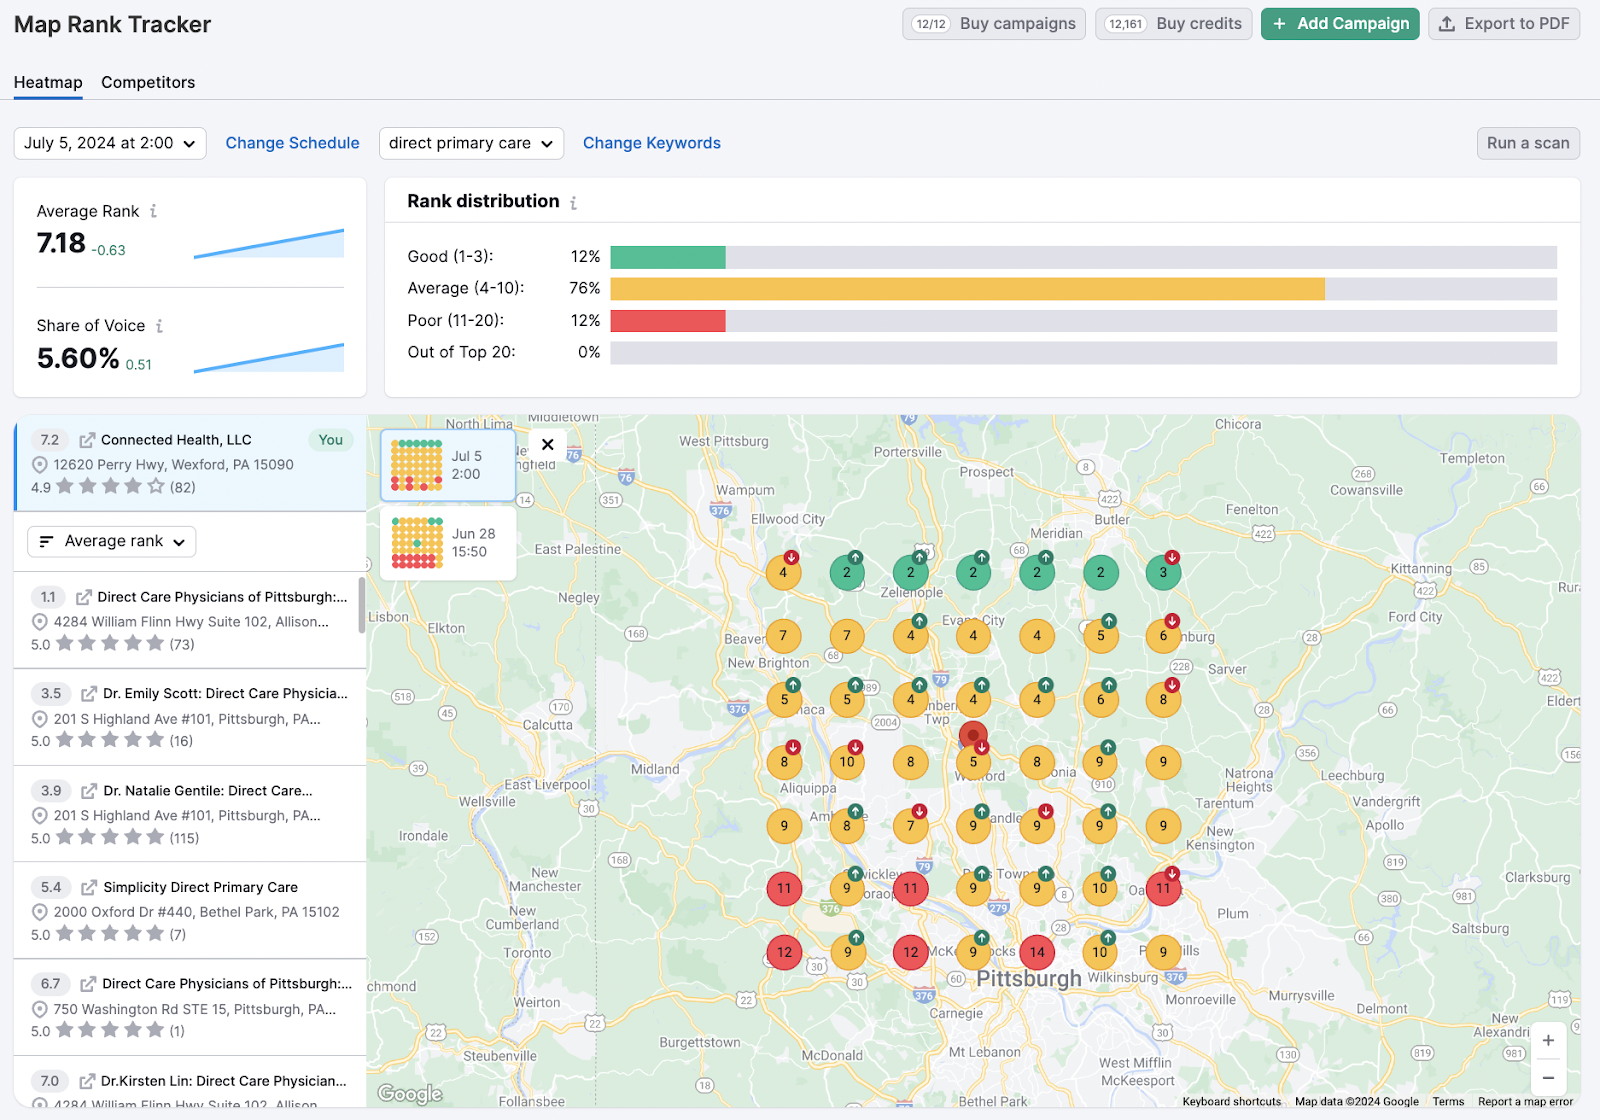Click the Average Rank info icon
Image resolution: width=1600 pixels, height=1120 pixels.
click(x=153, y=211)
